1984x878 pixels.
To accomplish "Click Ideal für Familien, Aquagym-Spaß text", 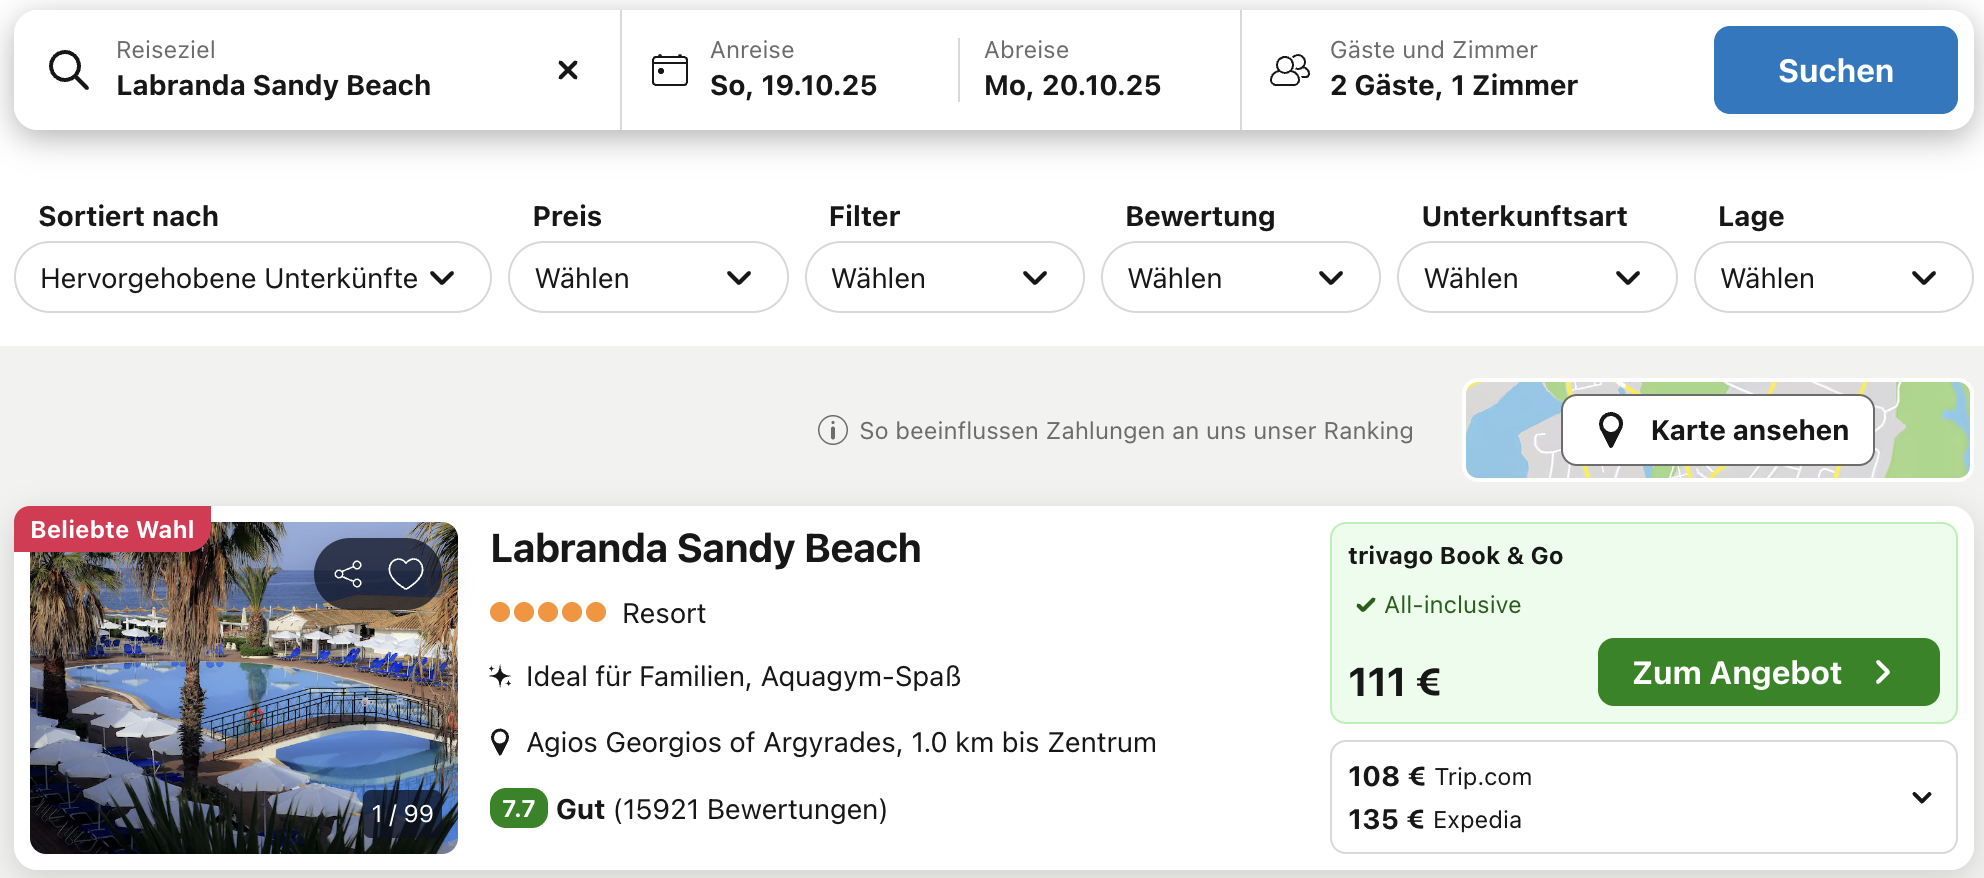I will [x=743, y=677].
